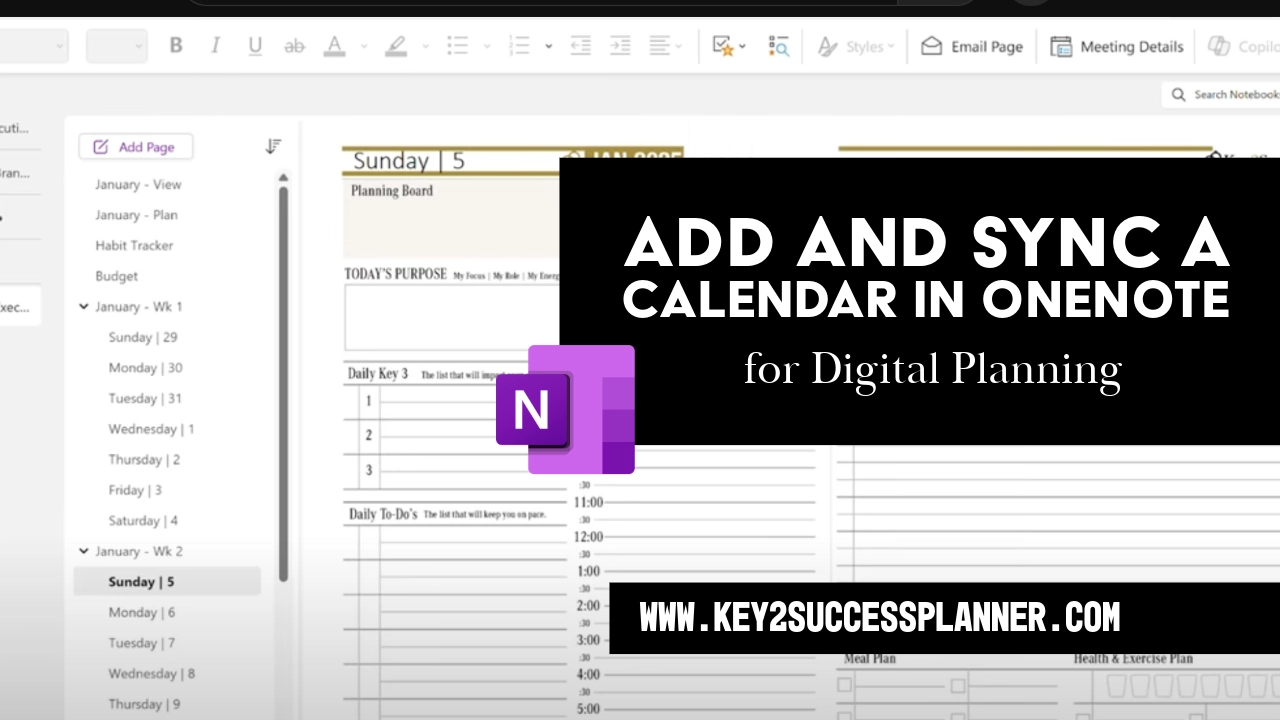The height and width of the screenshot is (720, 1280).
Task: Open the tags dropdown arrow
Action: coord(742,46)
